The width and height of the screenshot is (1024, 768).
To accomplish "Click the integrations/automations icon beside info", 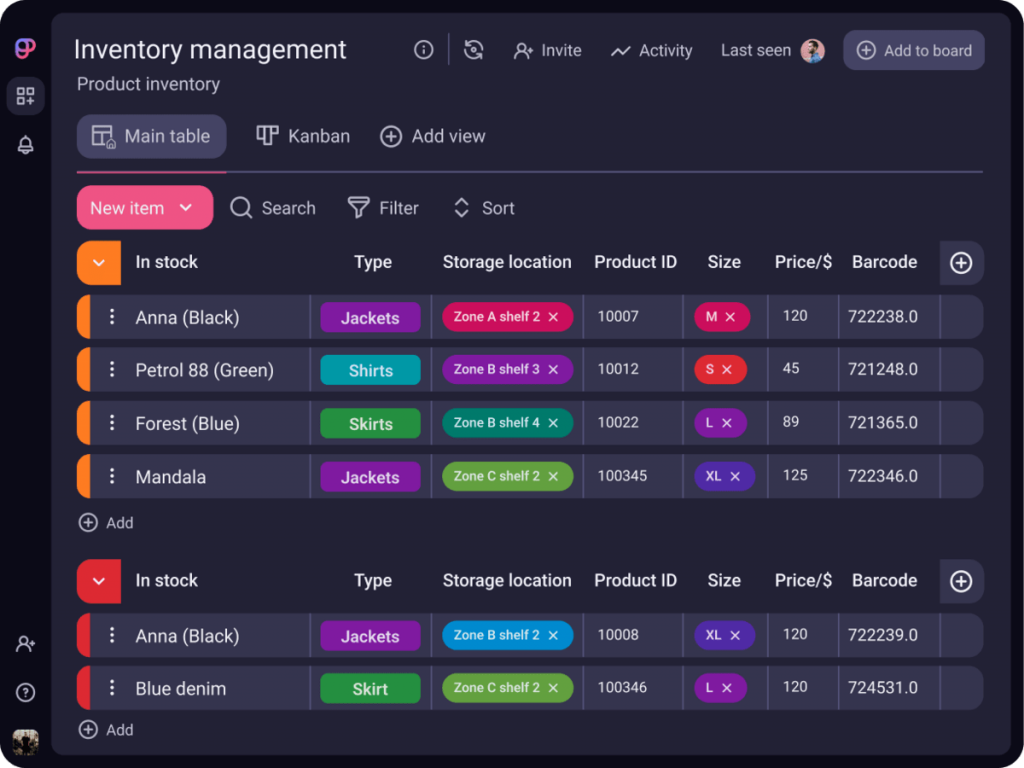I will (472, 50).
